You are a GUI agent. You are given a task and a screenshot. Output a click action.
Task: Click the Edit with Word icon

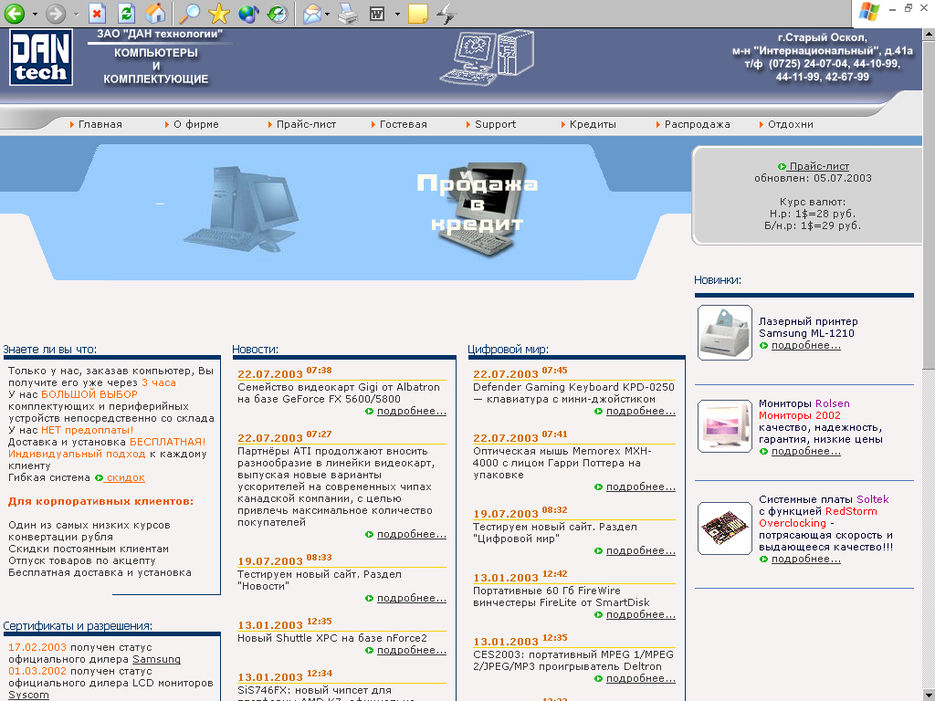(x=377, y=13)
